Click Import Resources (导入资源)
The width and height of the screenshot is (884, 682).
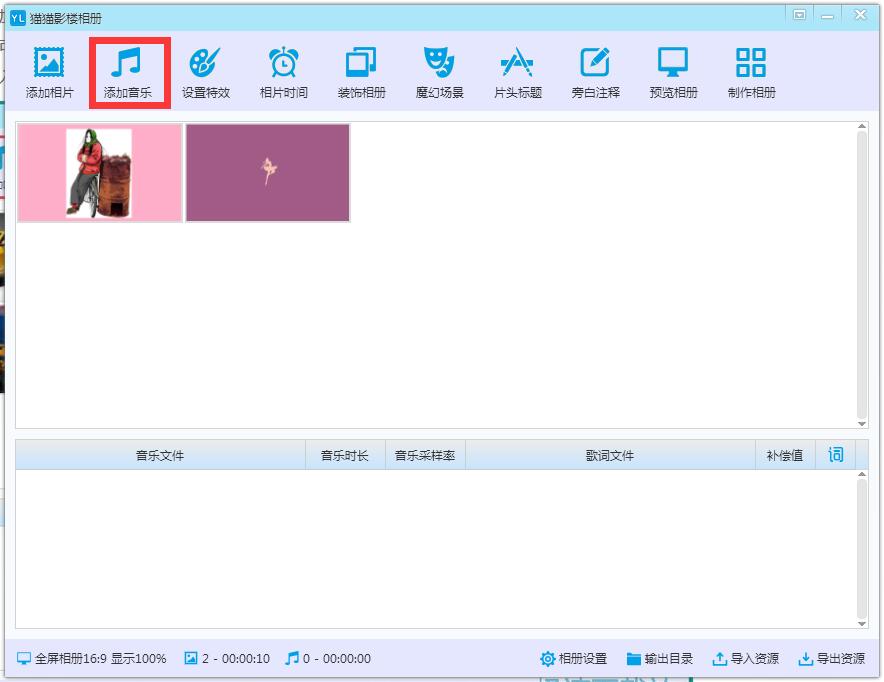(745, 659)
